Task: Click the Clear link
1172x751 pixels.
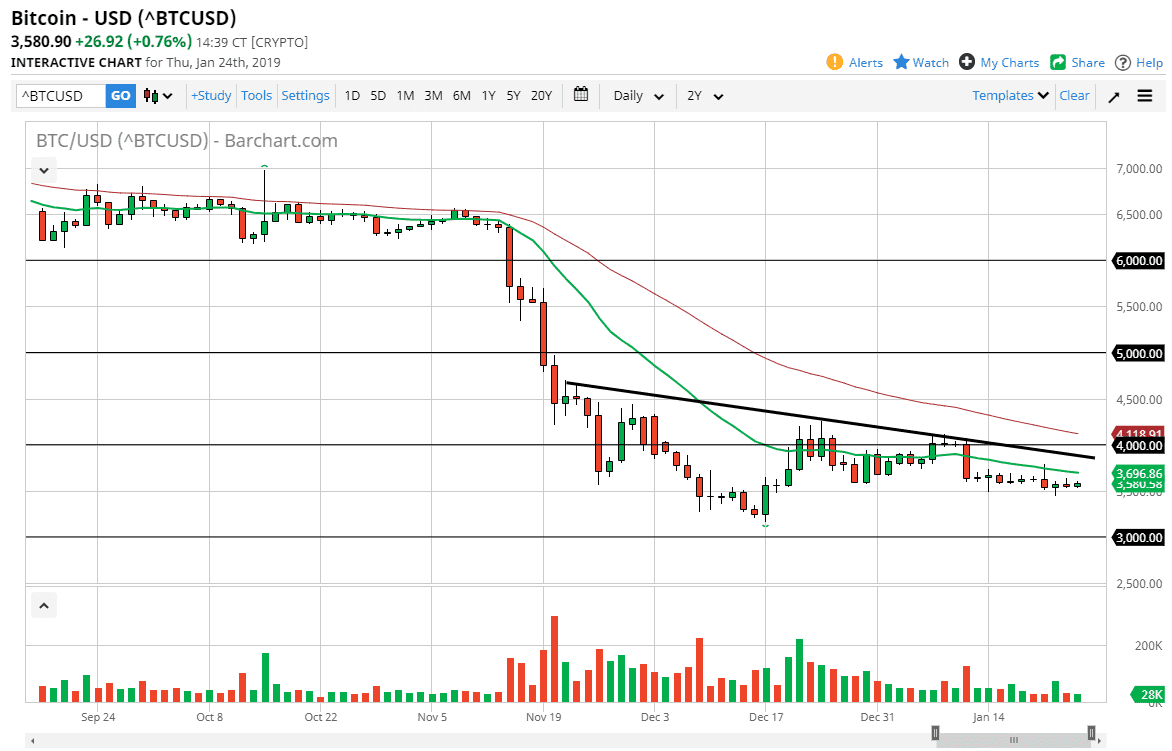Action: [x=1074, y=95]
